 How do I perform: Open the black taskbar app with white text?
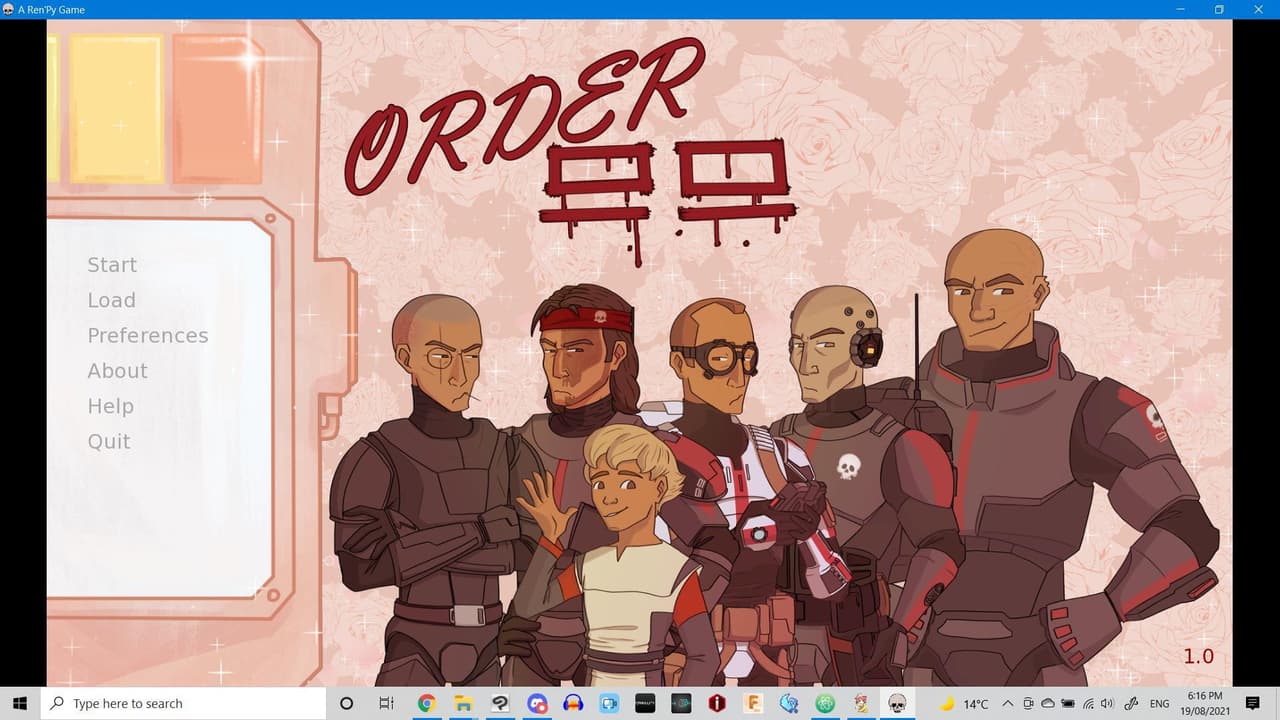(x=645, y=703)
